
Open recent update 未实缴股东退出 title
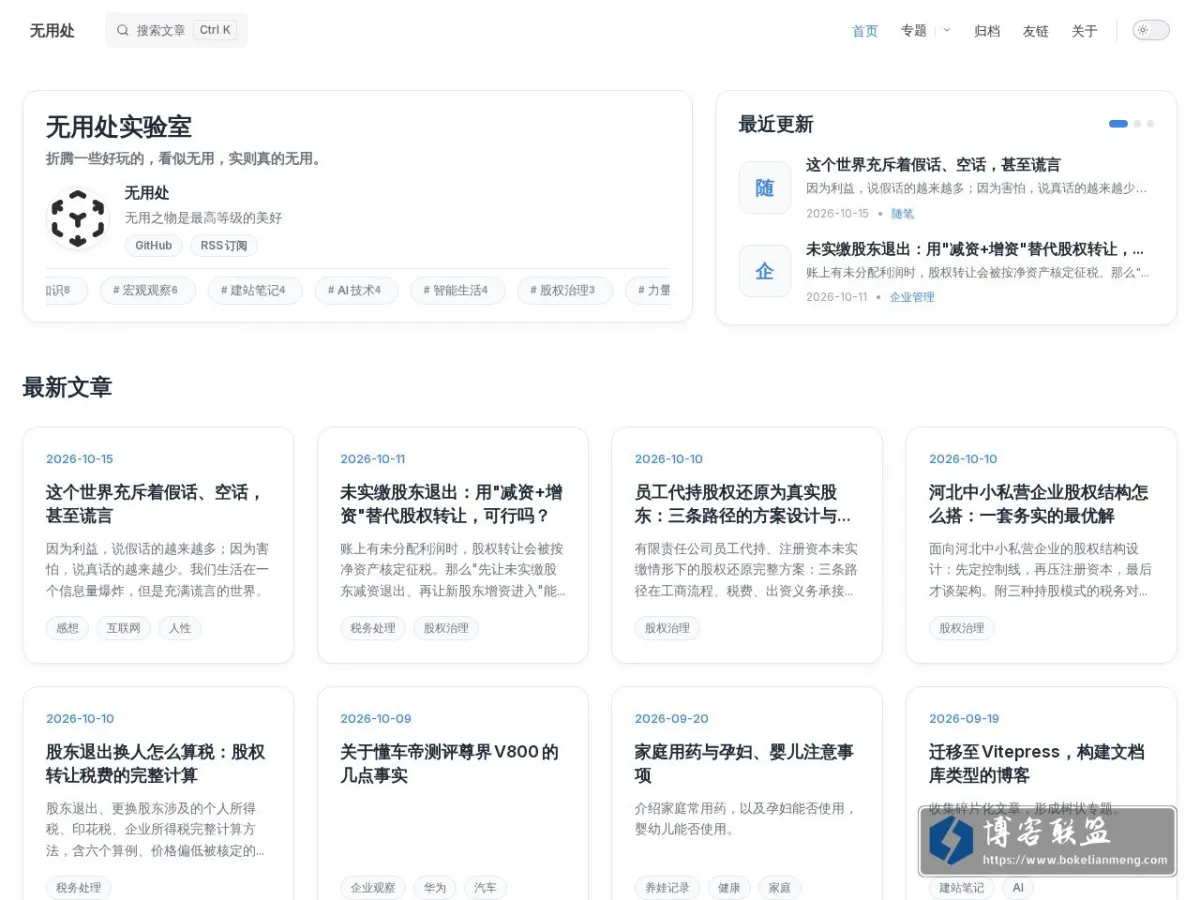tap(975, 249)
